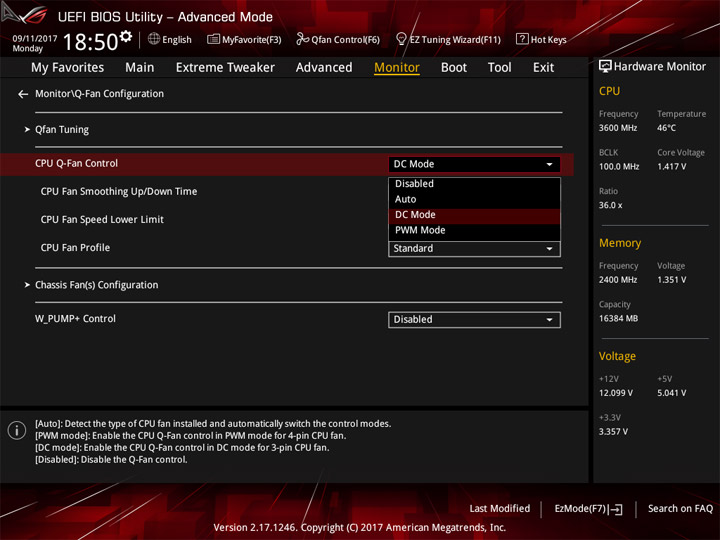
Task: Click Search on FAQ link
Action: coord(680,509)
